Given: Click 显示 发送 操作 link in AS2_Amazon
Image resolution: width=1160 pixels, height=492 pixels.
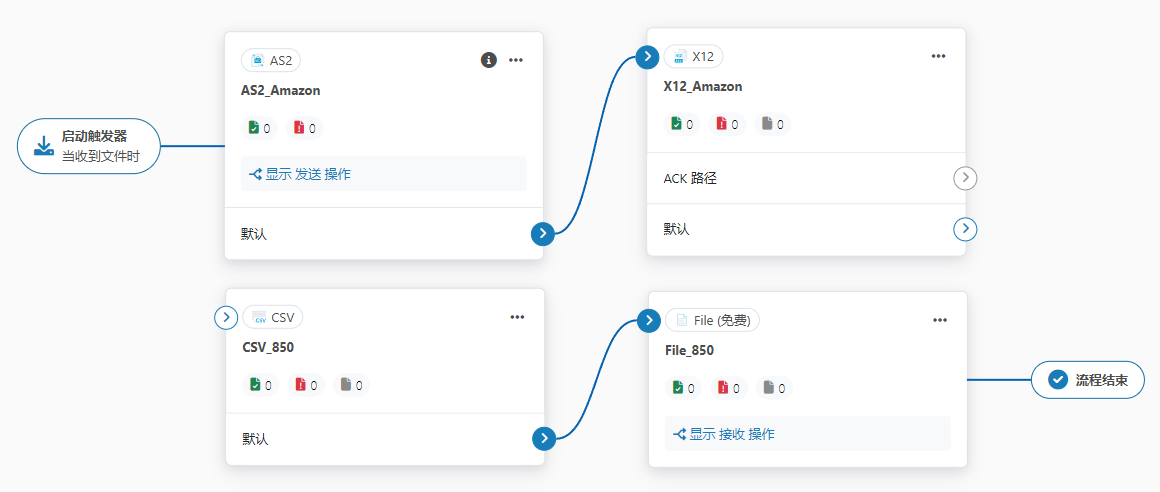Looking at the screenshot, I should click(300, 174).
